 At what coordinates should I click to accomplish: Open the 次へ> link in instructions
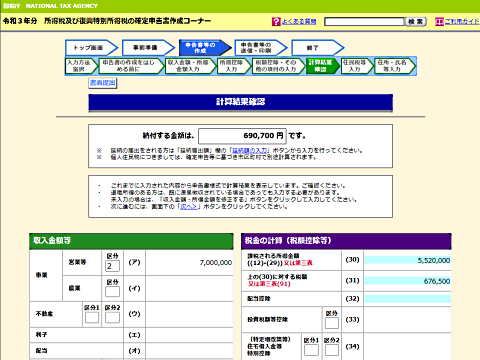pyautogui.click(x=189, y=207)
